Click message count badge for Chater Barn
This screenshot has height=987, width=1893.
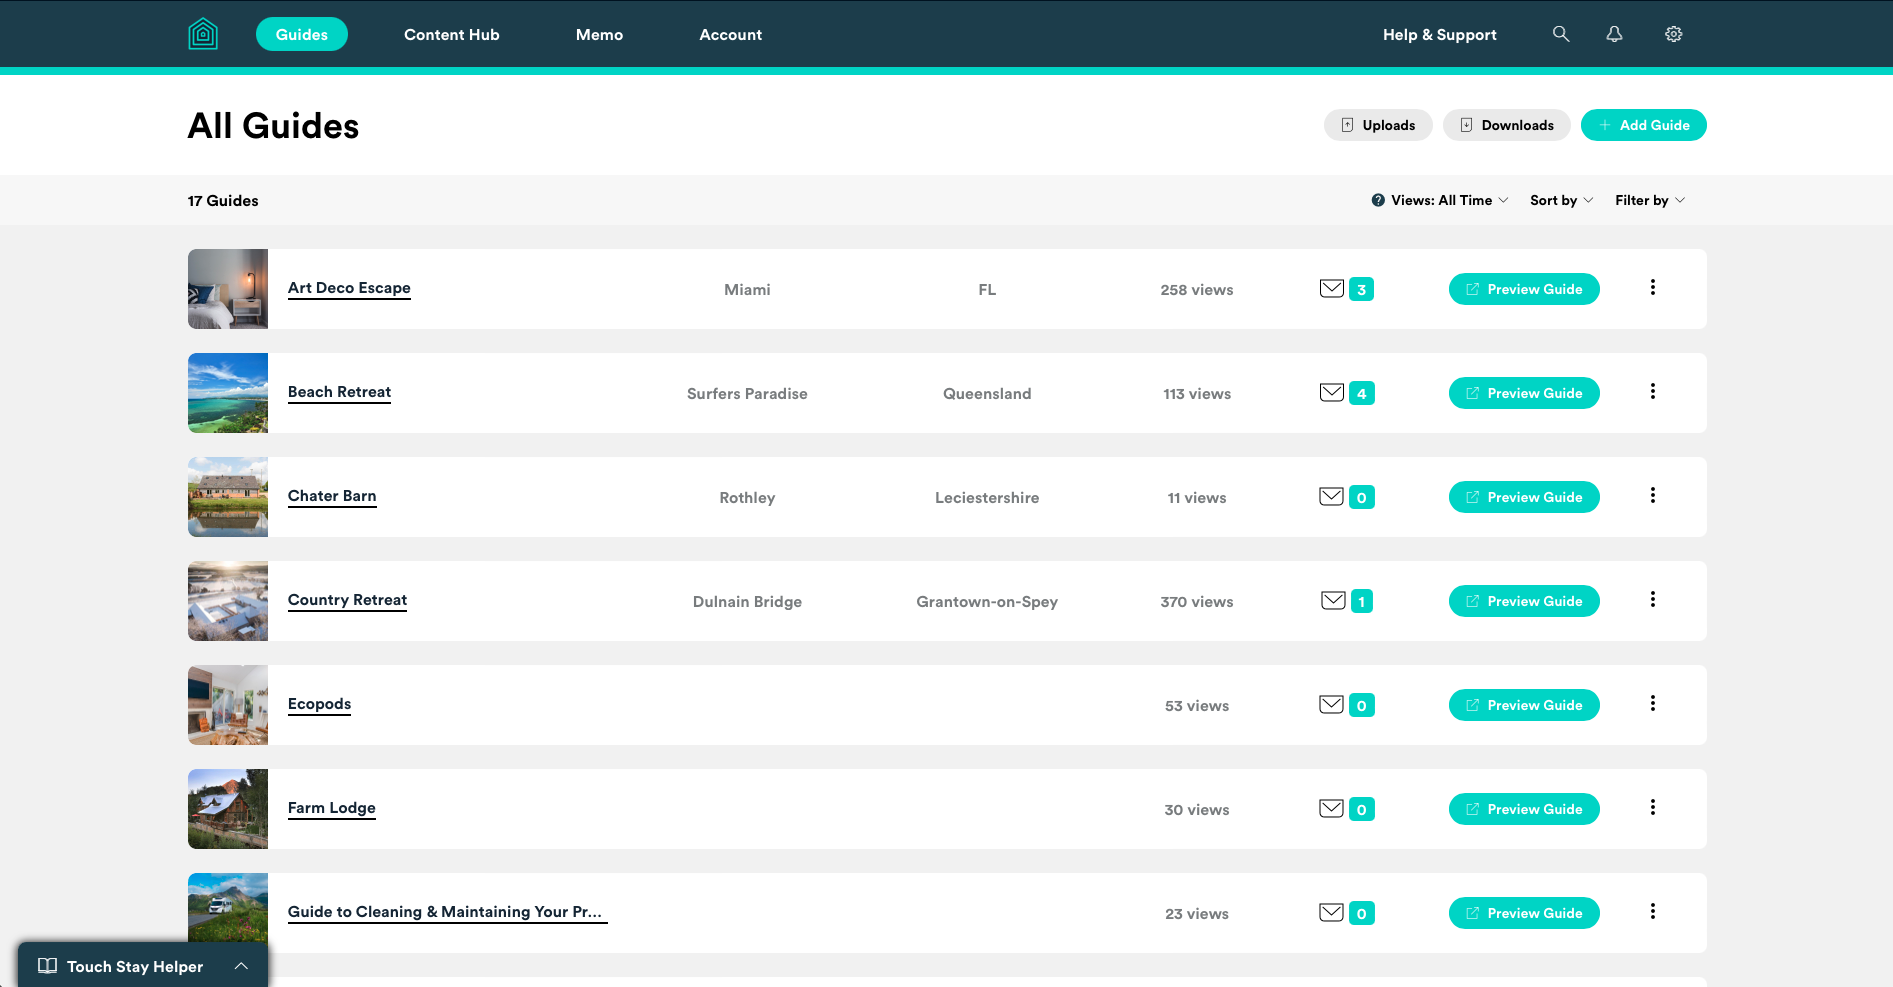(x=1361, y=497)
